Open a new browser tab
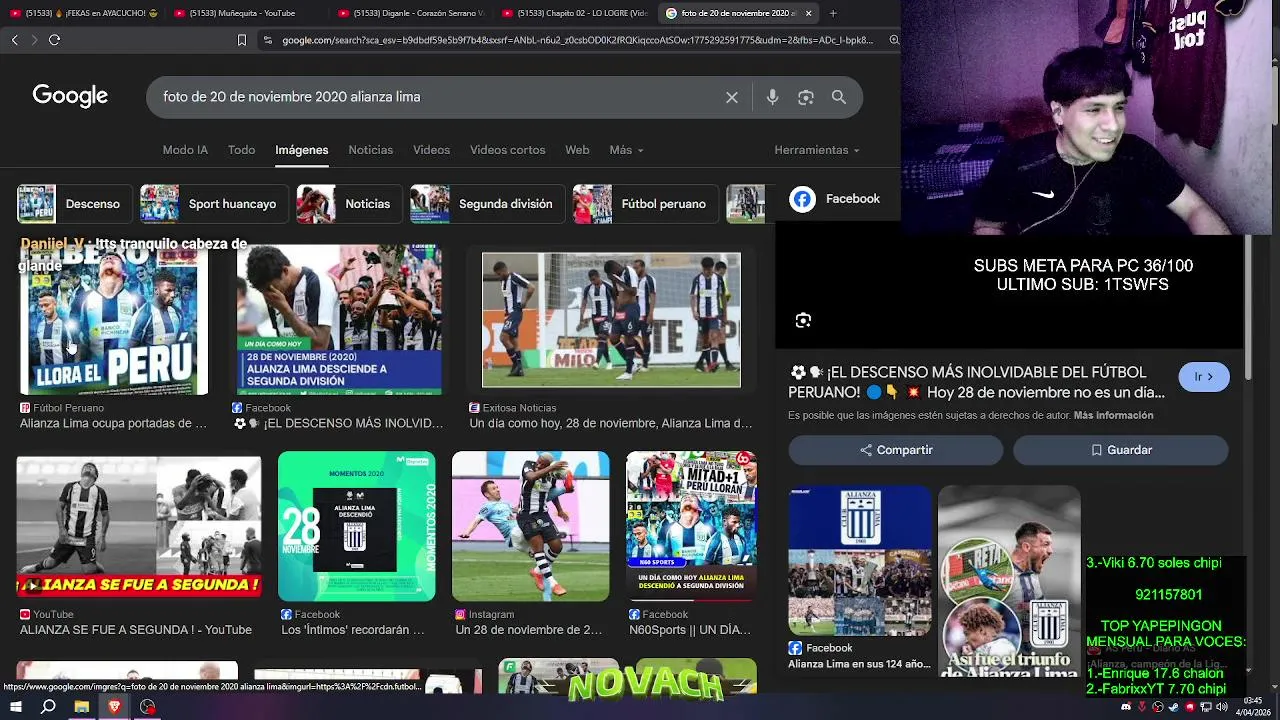 pyautogui.click(x=833, y=13)
